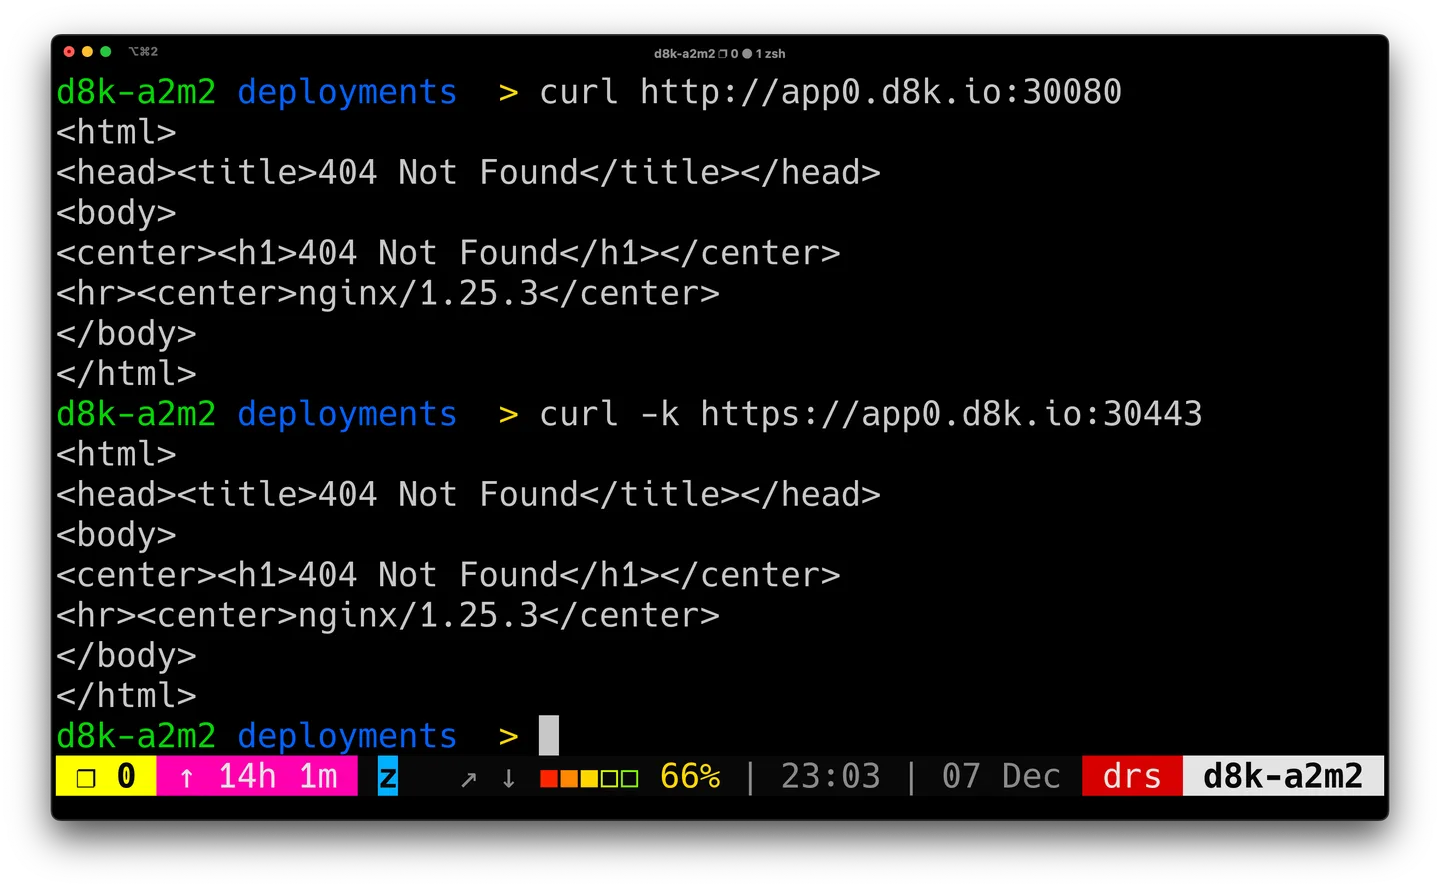1440x888 pixels.
Task: Click the ⌥⌘2 shortcut label in title bar
Action: pyautogui.click(x=143, y=51)
